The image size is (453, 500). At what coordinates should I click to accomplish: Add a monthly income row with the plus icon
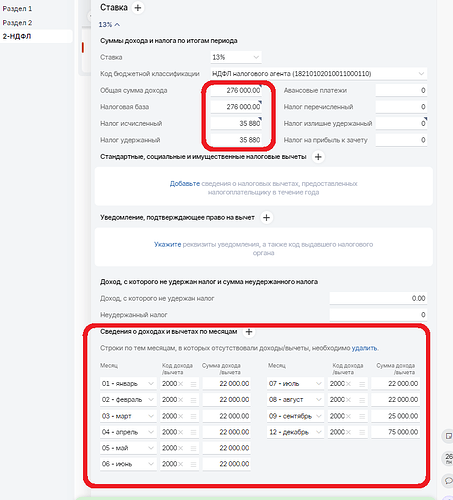click(249, 332)
